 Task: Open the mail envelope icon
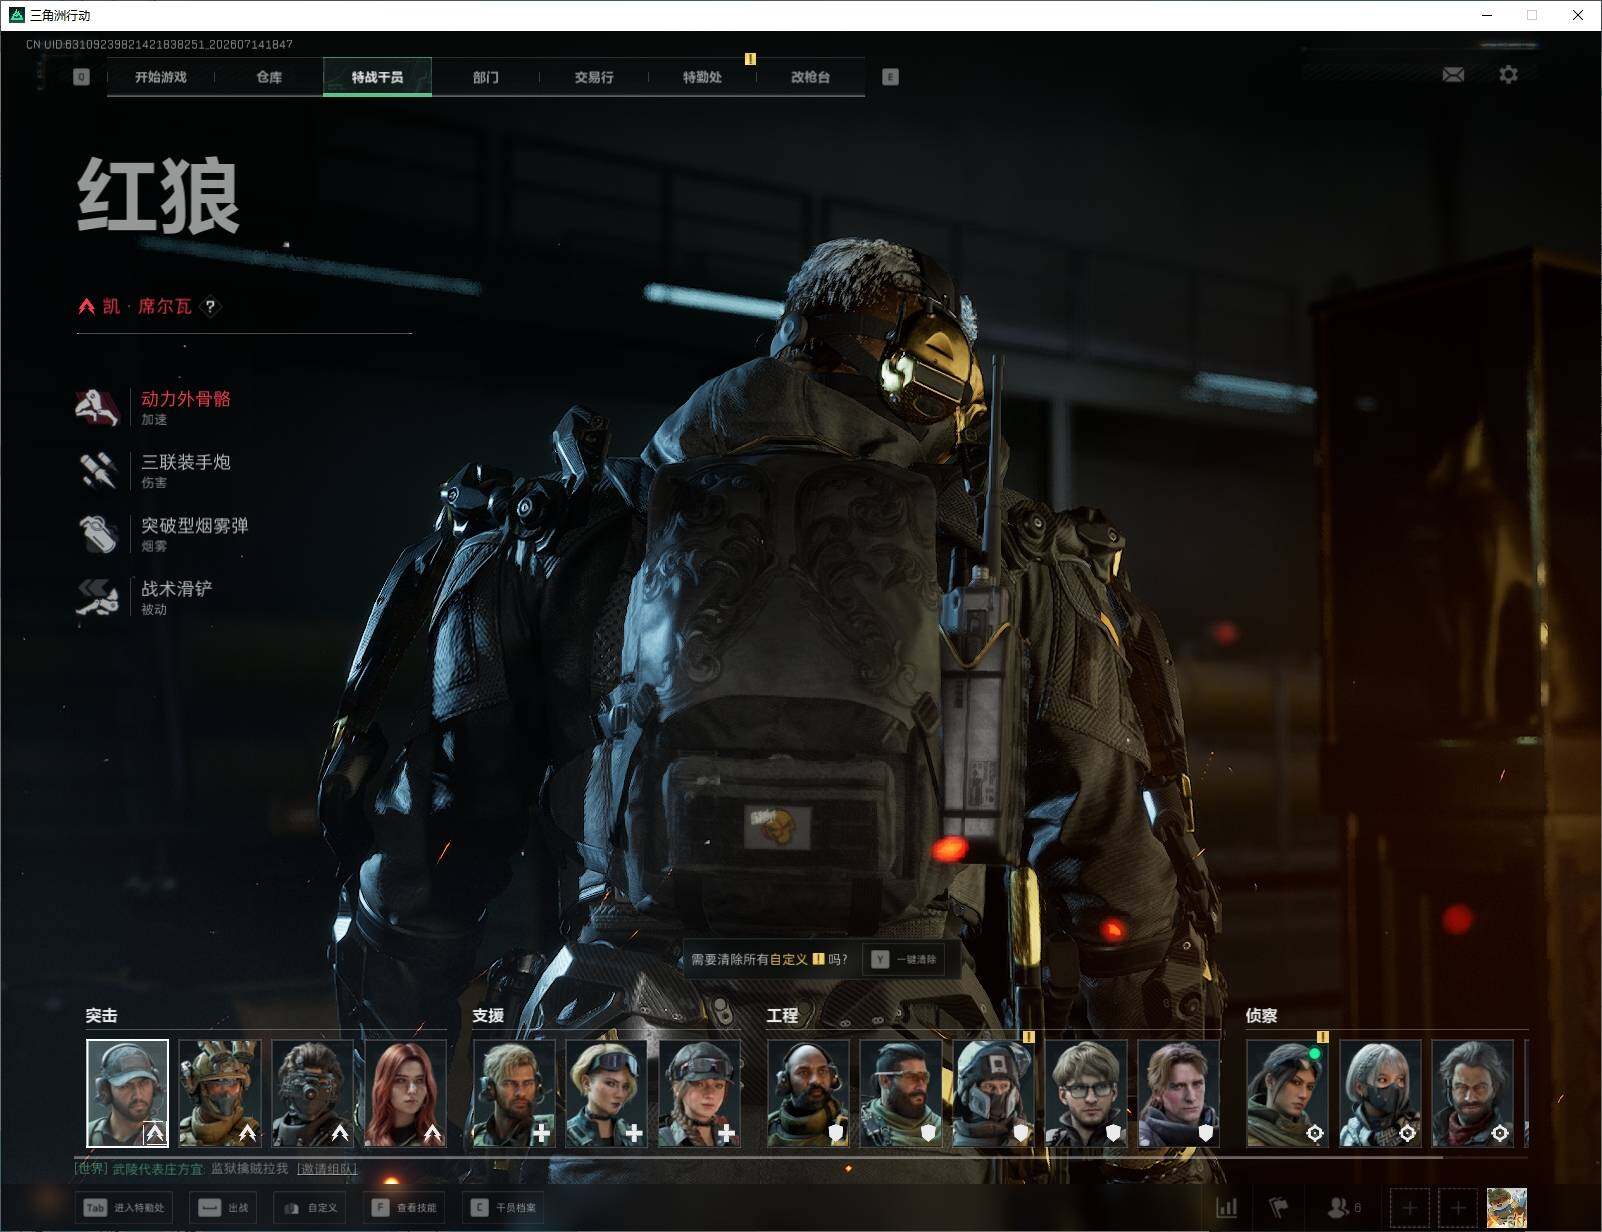[x=1453, y=75]
